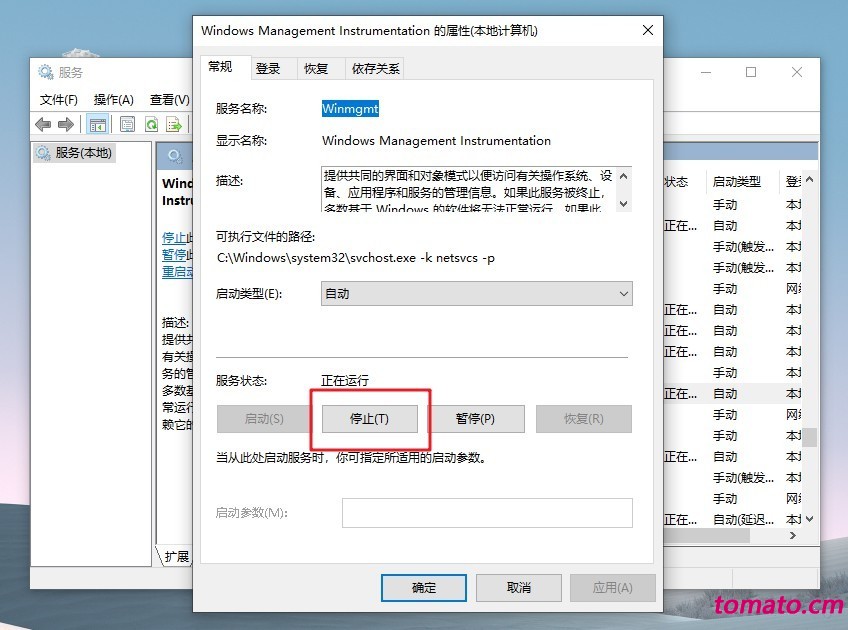This screenshot has width=848, height=630.
Task: Select the 扩展 tab in Services window
Action: [176, 556]
